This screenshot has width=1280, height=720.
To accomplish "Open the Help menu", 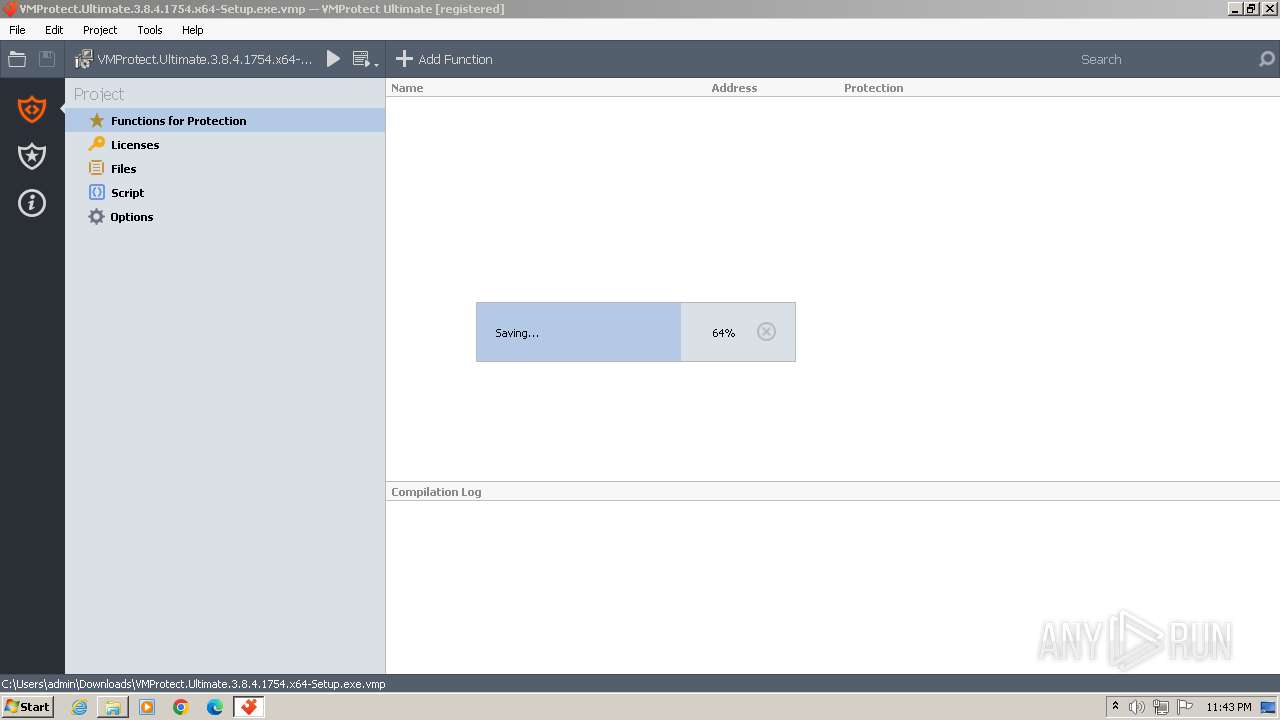I will click(x=193, y=30).
